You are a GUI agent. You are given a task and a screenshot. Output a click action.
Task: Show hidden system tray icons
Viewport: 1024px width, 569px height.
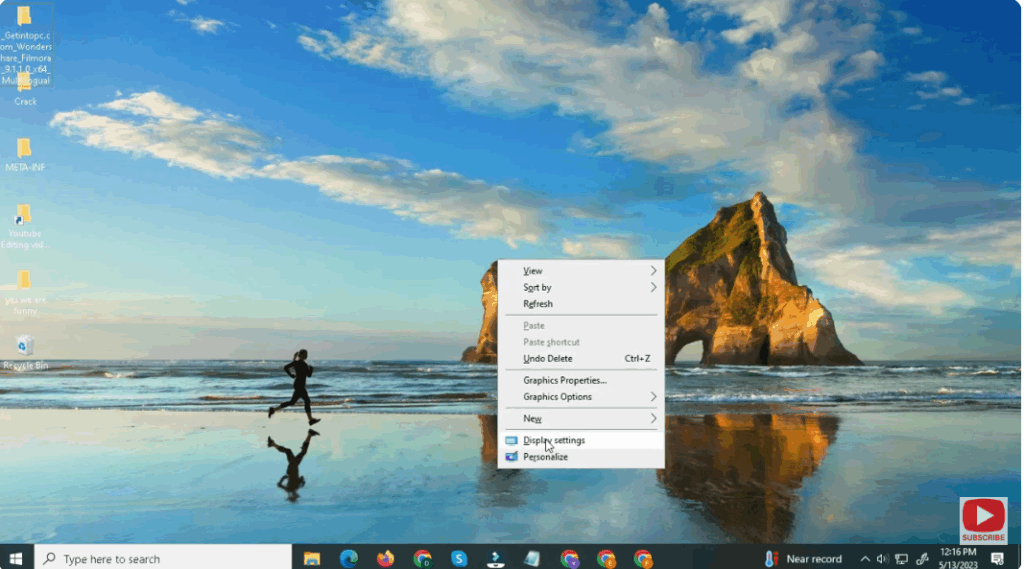(865, 559)
